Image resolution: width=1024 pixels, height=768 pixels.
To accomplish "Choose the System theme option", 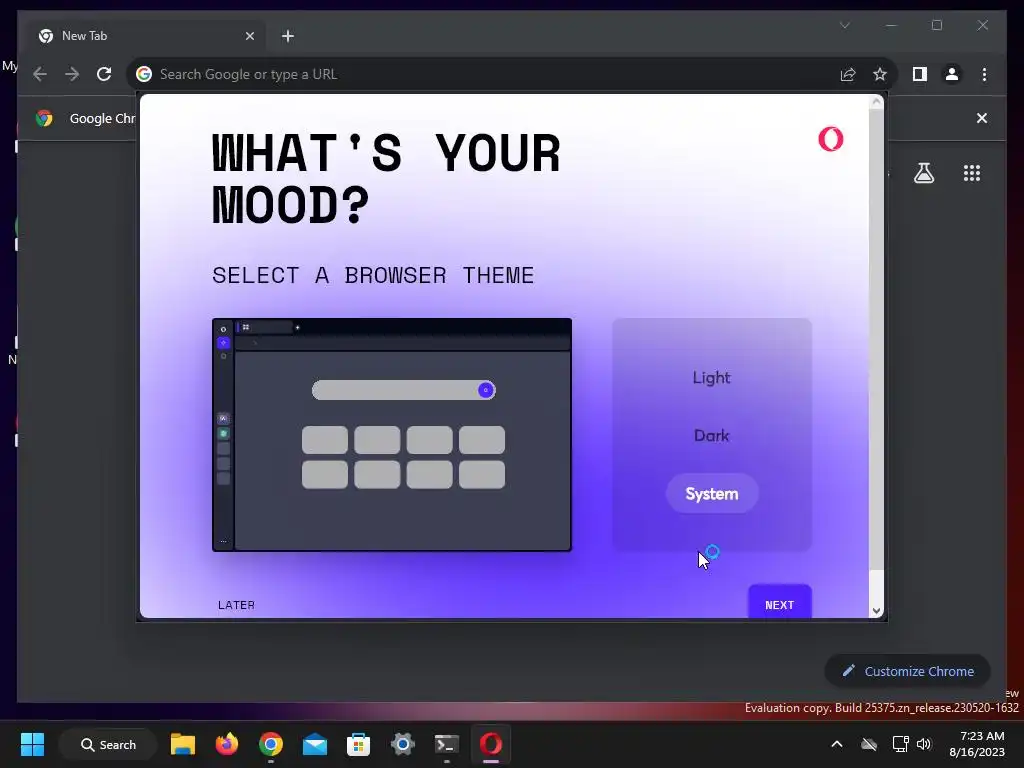I will (712, 494).
